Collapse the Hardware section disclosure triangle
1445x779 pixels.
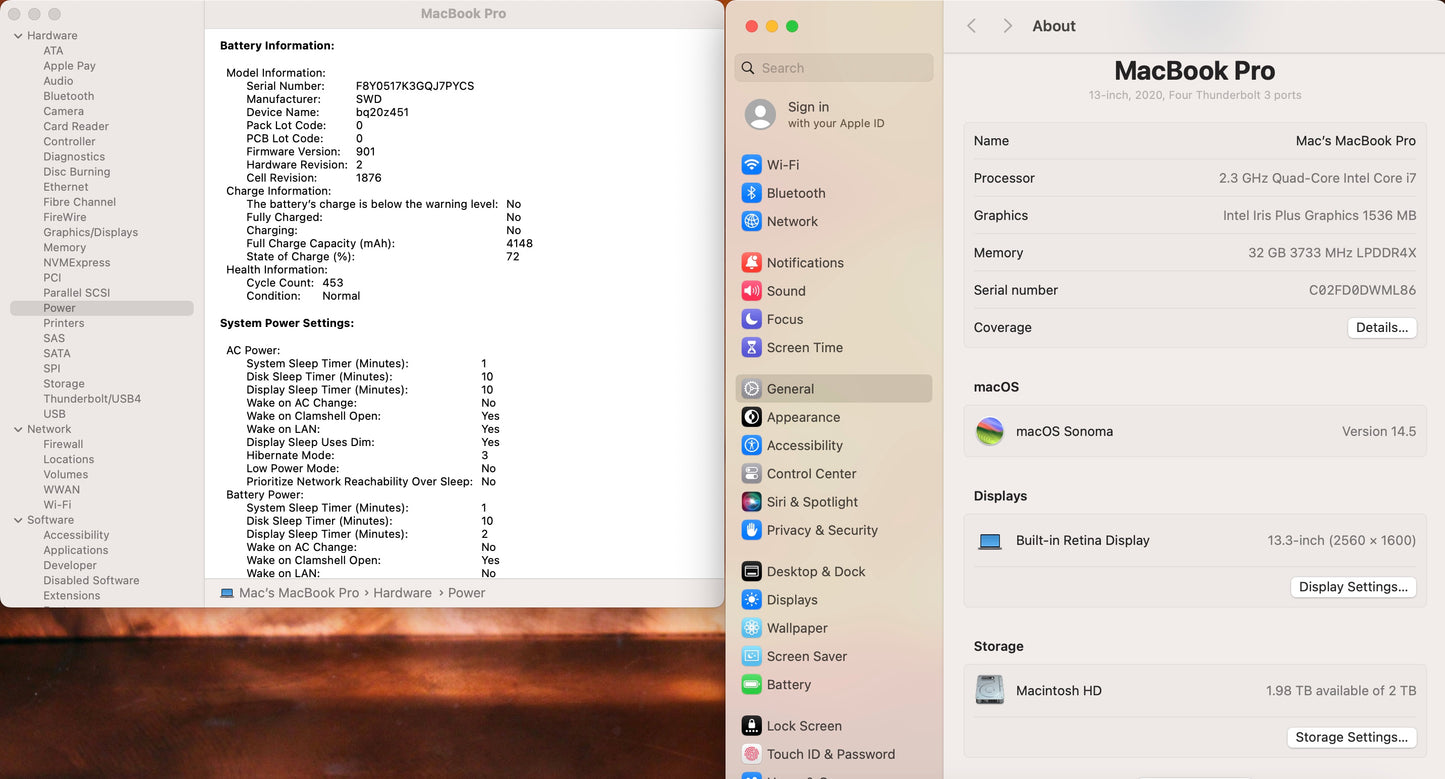coord(18,36)
